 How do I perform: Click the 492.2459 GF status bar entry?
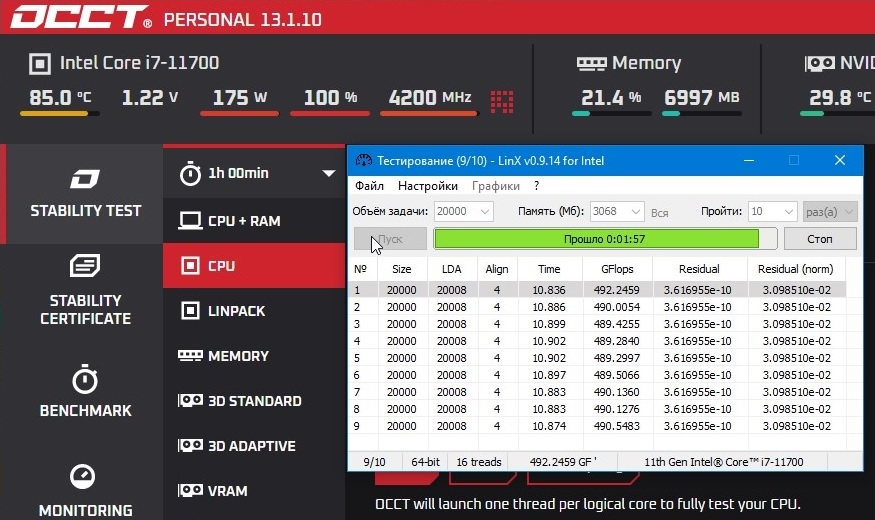563,462
